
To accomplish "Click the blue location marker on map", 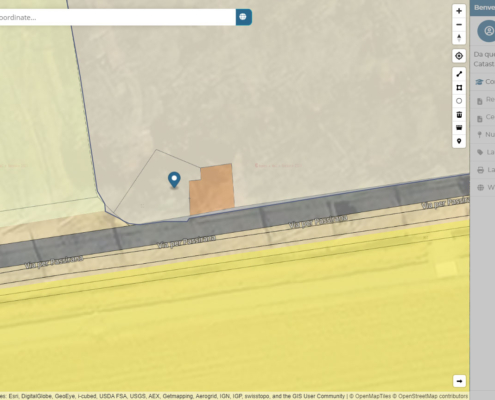I will click(174, 180).
